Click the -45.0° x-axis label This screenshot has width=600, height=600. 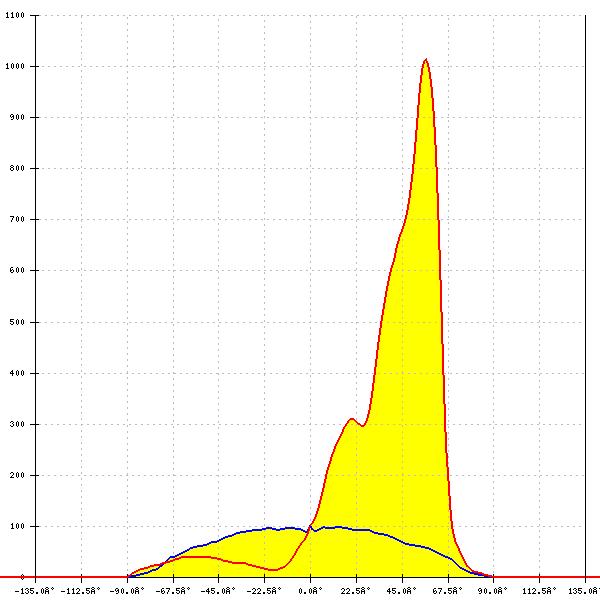click(x=219, y=591)
